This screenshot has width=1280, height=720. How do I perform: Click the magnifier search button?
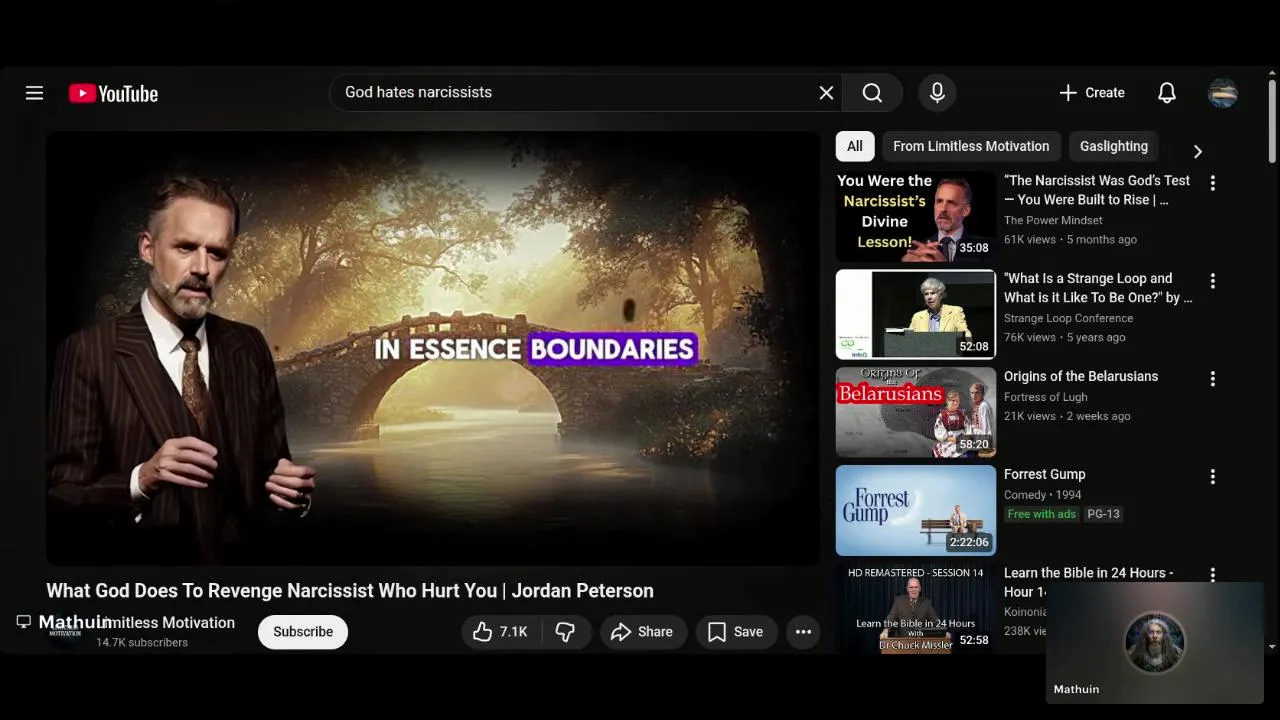pos(872,93)
